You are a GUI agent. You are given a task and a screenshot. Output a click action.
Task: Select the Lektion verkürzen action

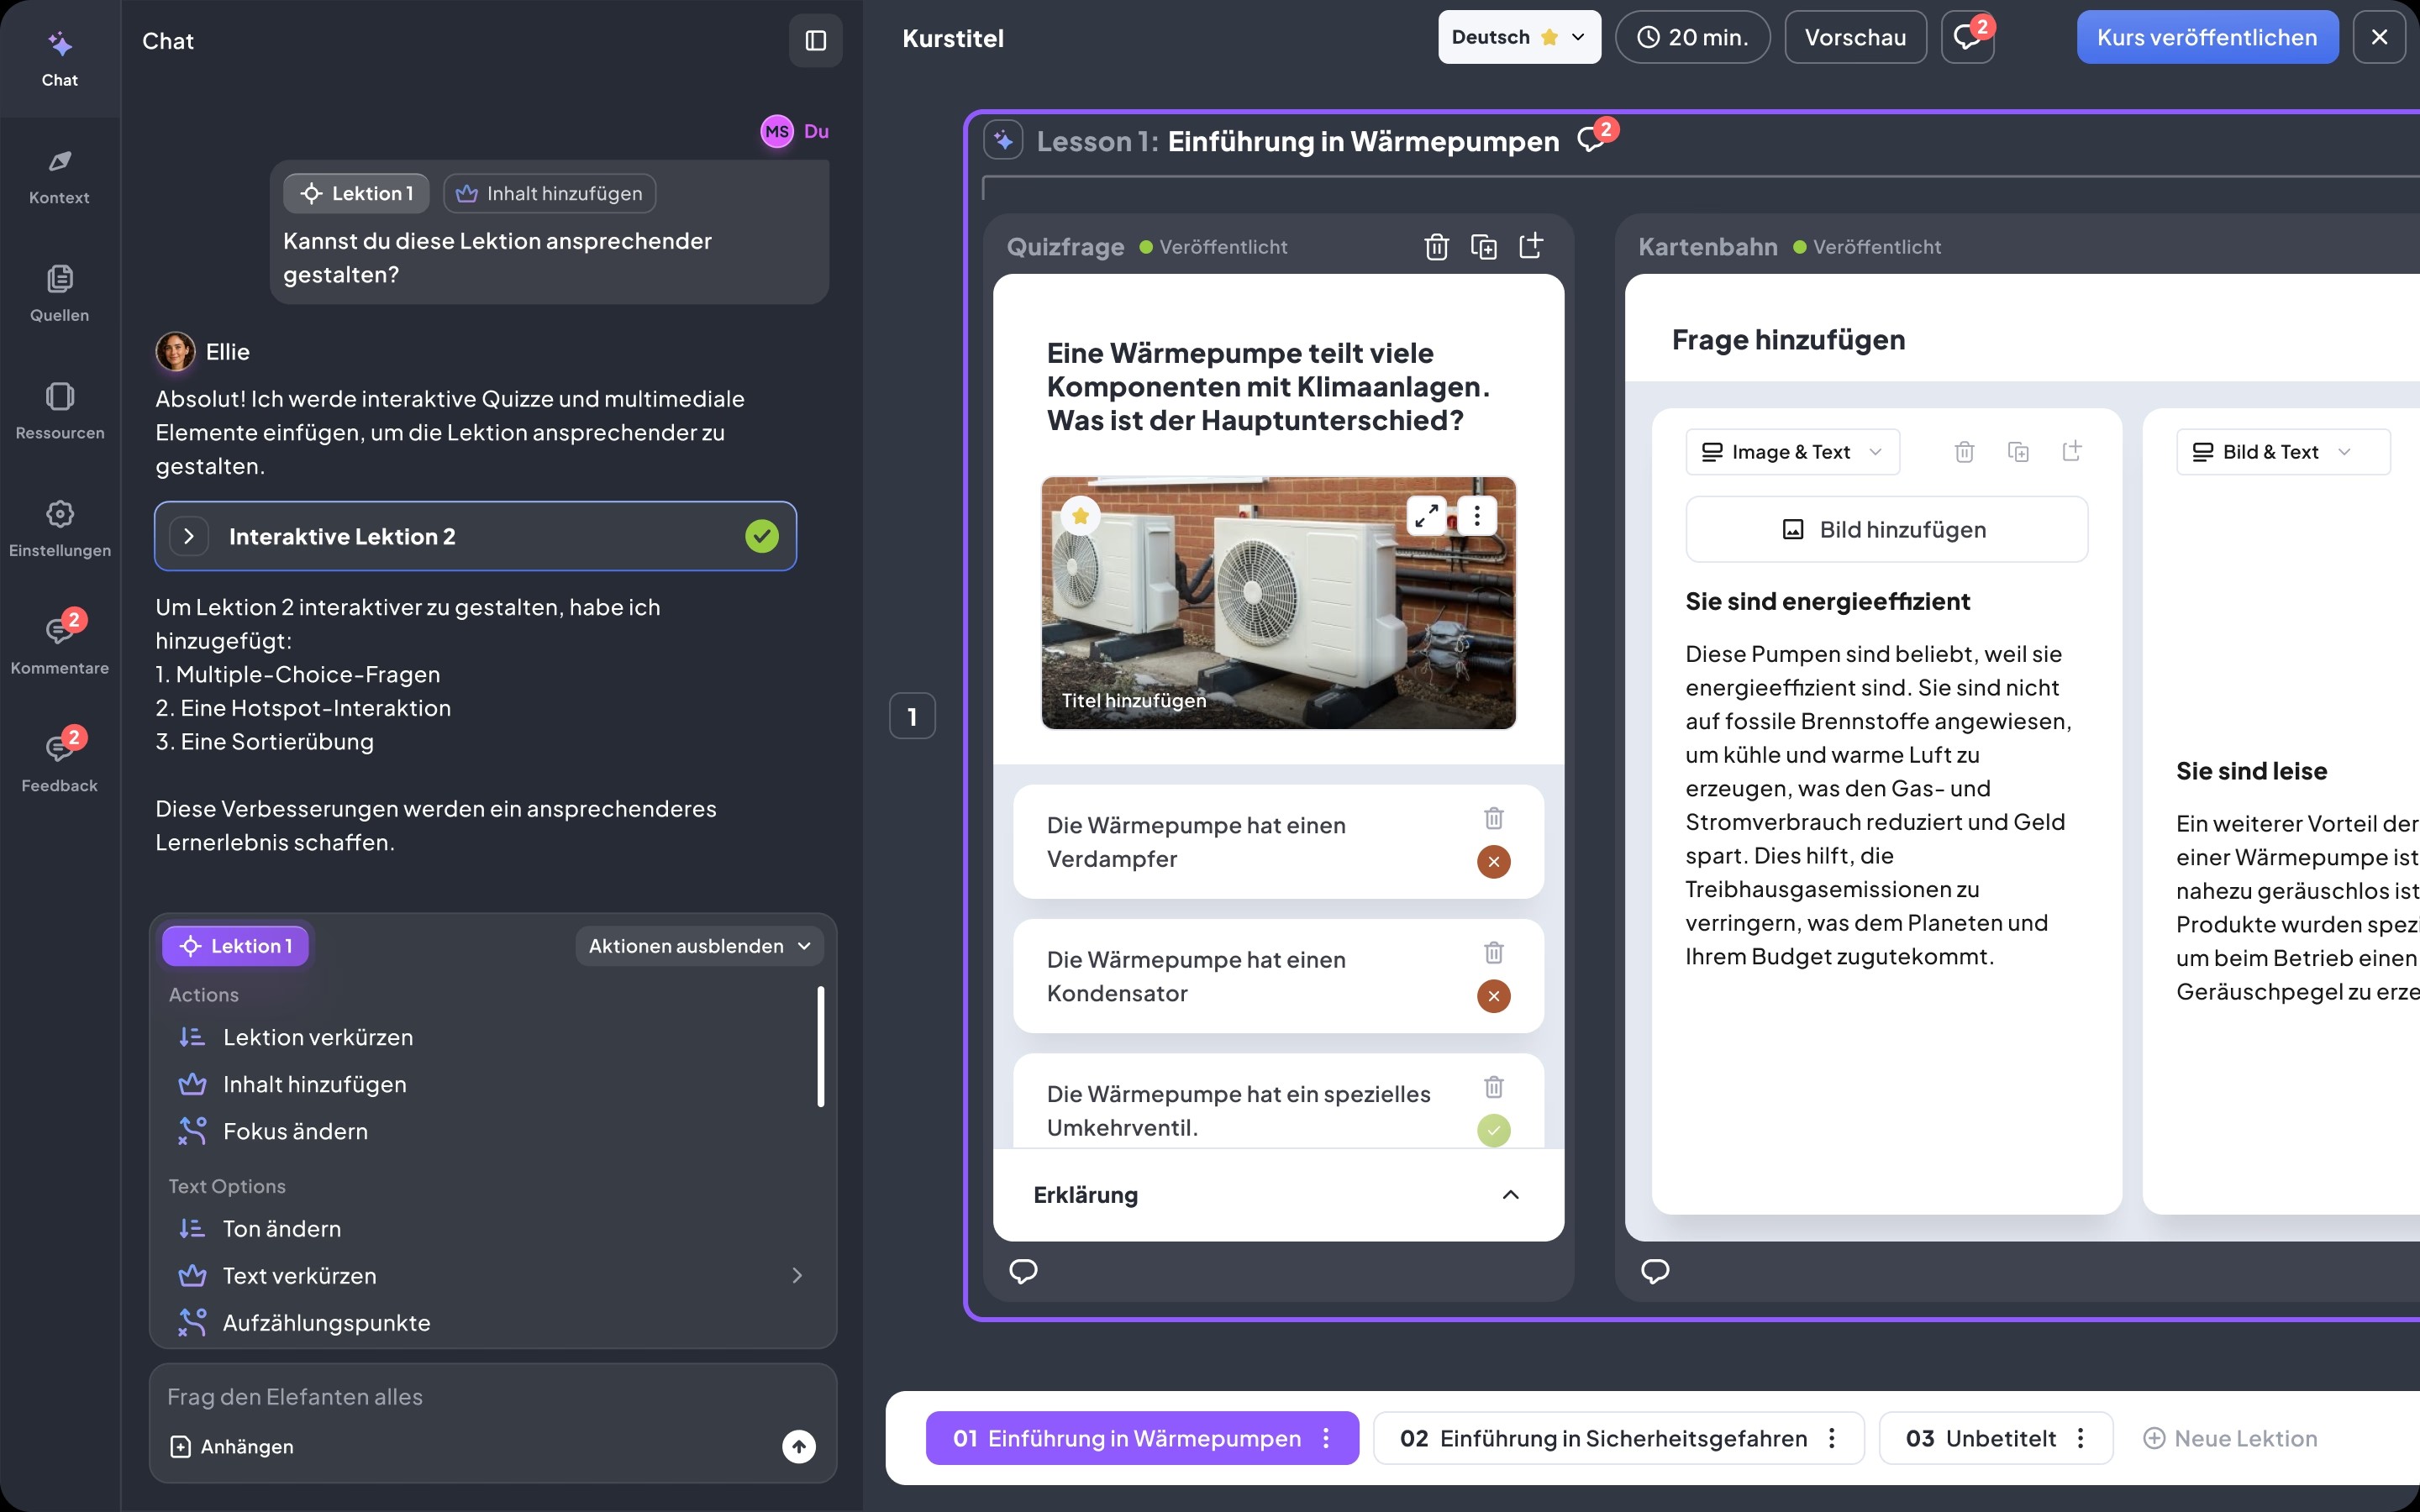[x=317, y=1037]
